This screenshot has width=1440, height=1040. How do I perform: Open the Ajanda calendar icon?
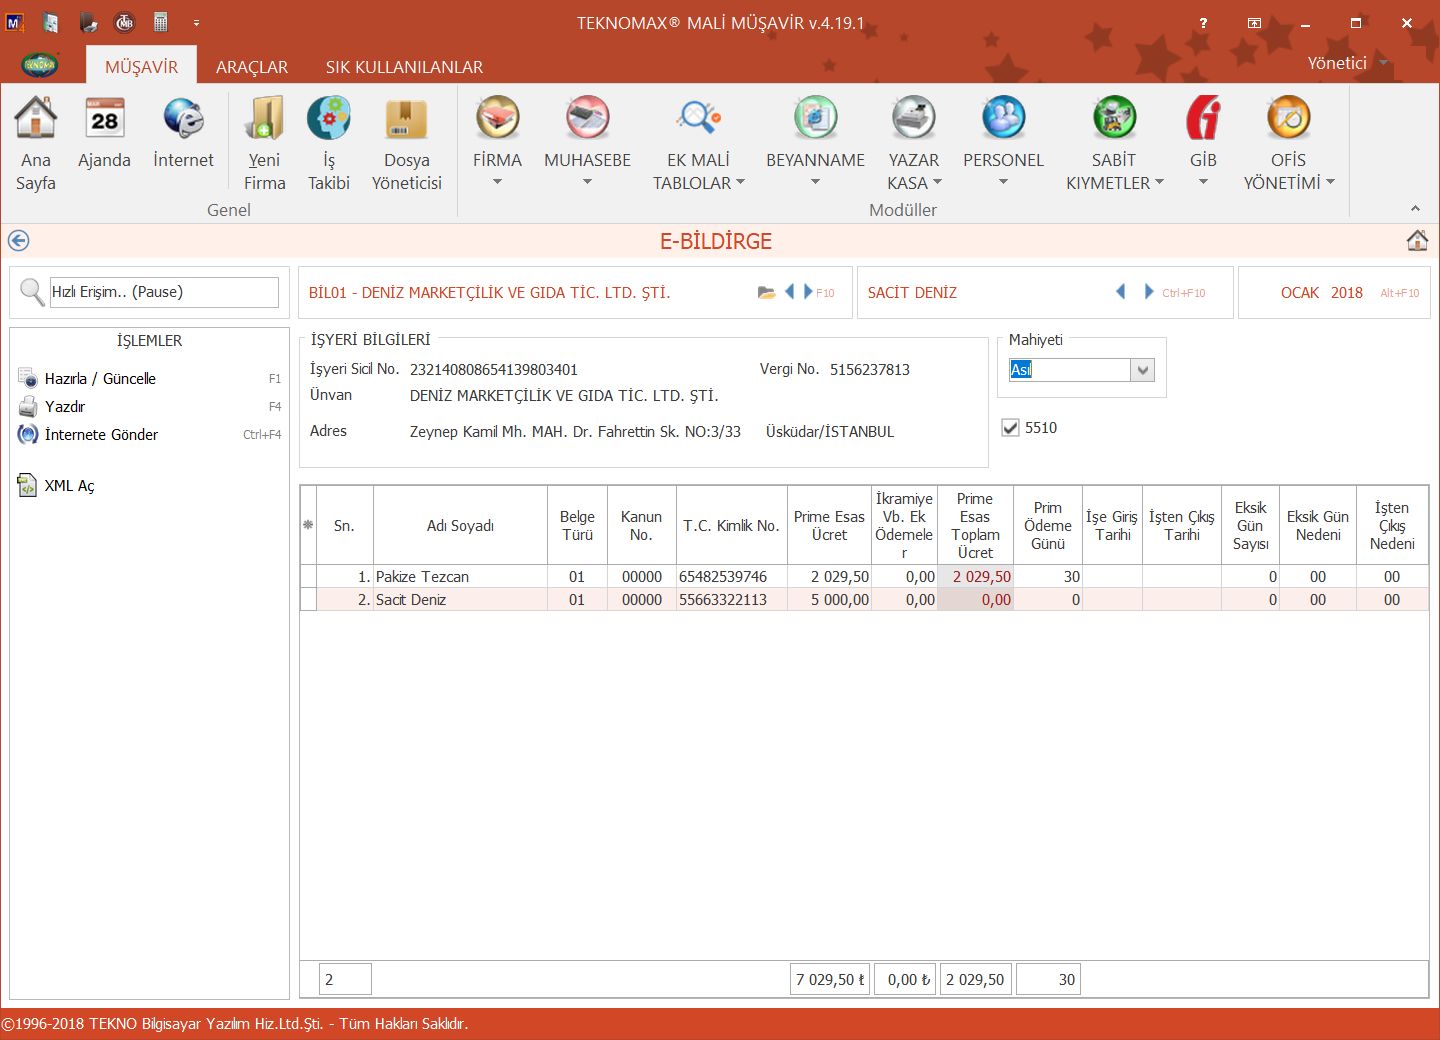[104, 120]
